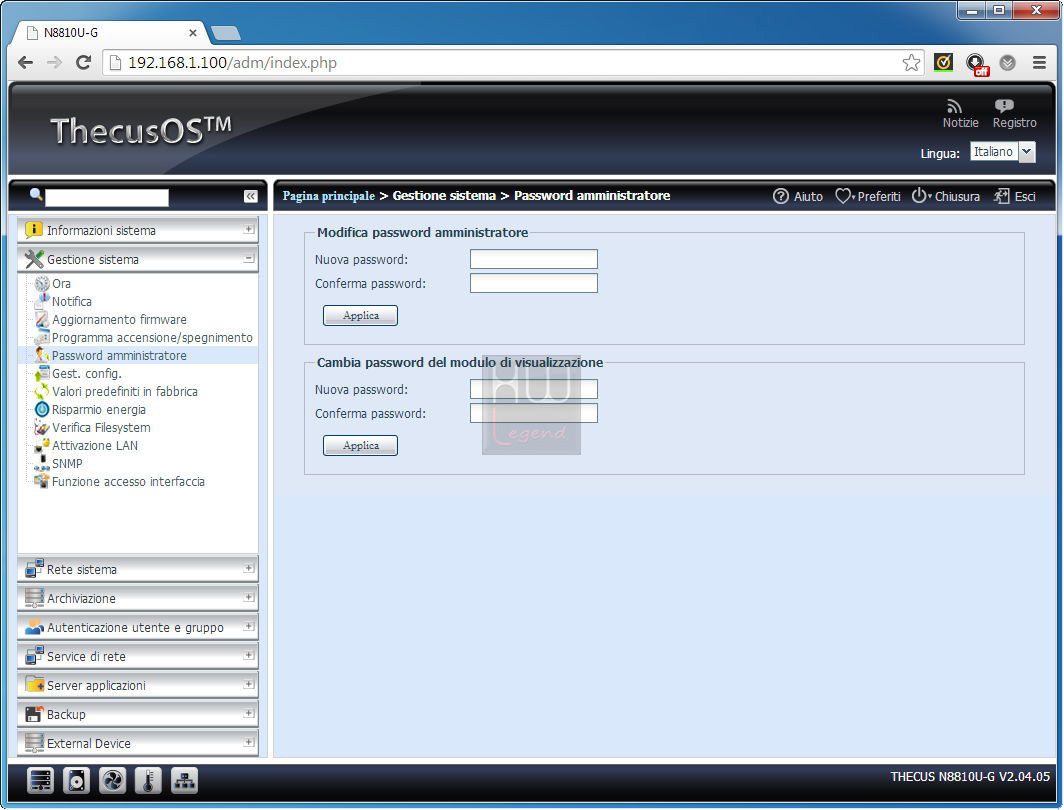Go back with the browser back arrow
Image resolution: width=1064 pixels, height=810 pixels.
click(25, 62)
